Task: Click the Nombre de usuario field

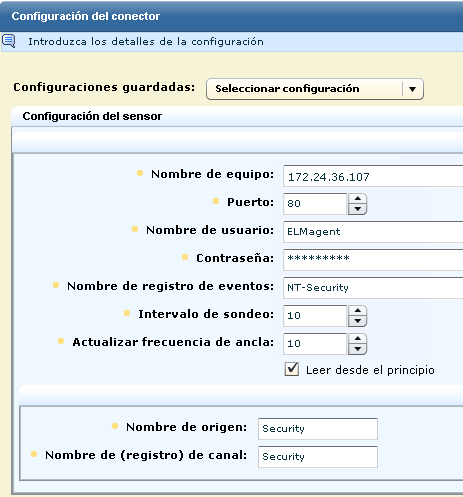Action: point(373,232)
